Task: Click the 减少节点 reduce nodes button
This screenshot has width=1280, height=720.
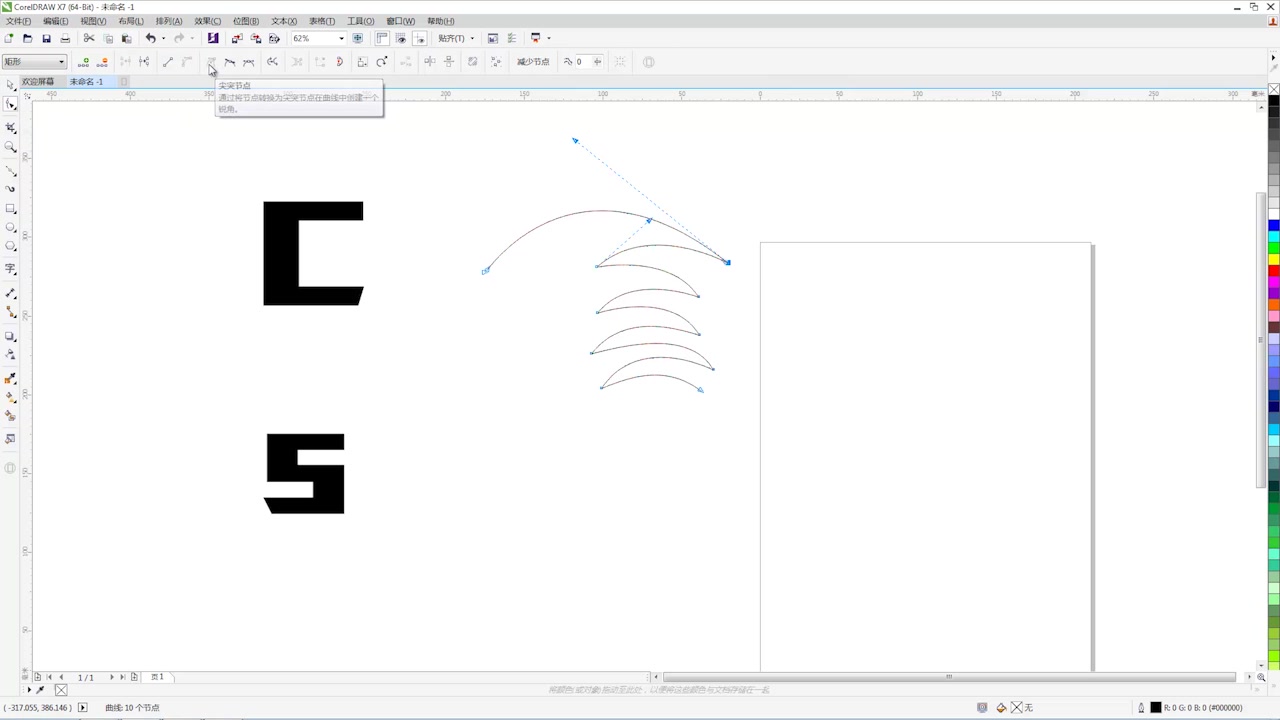Action: click(533, 62)
